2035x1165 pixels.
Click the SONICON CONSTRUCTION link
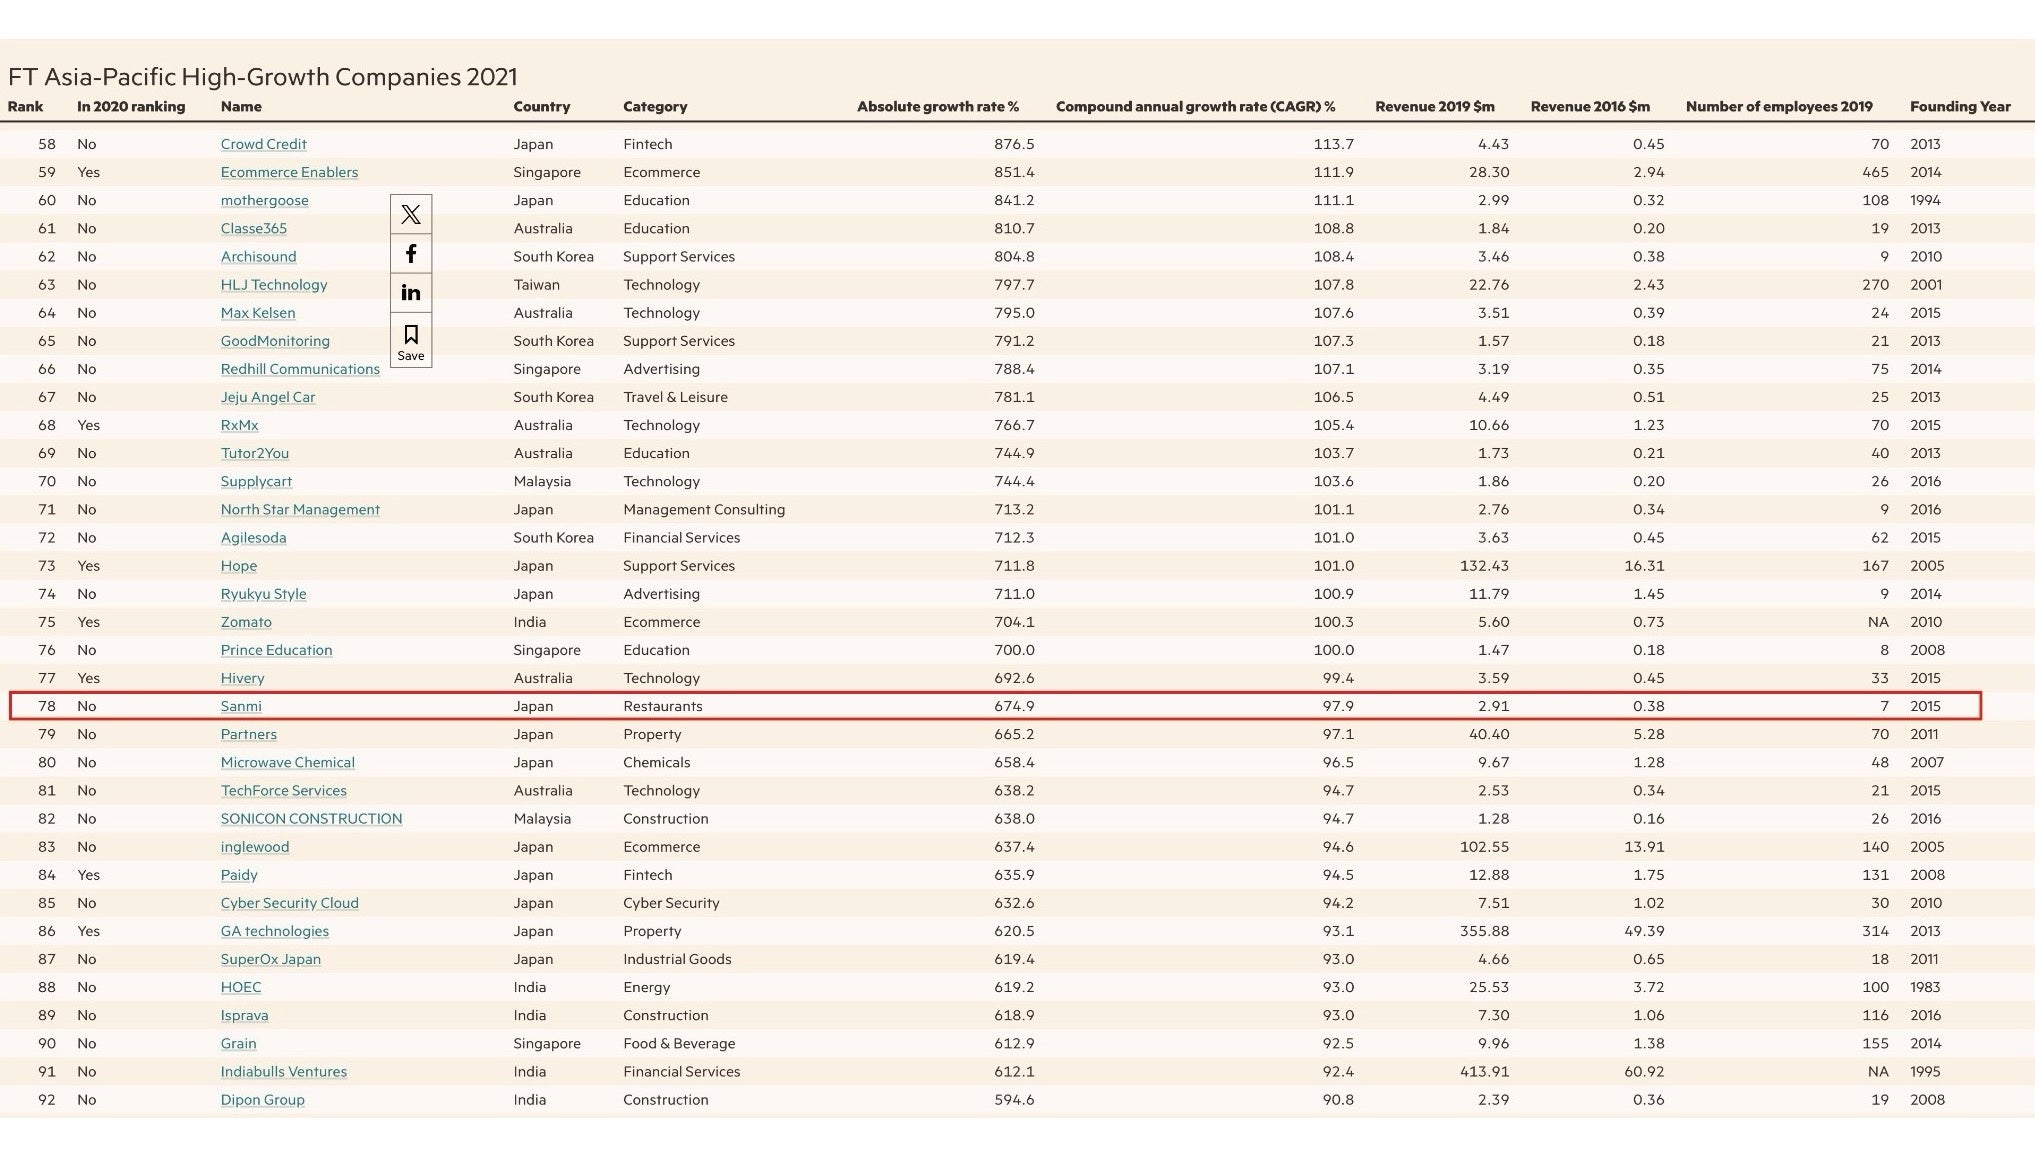(311, 818)
